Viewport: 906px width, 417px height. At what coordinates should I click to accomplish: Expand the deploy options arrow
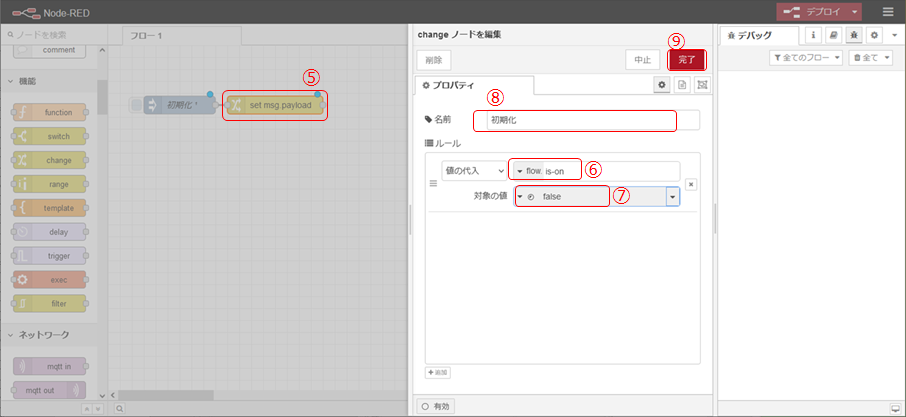(856, 12)
